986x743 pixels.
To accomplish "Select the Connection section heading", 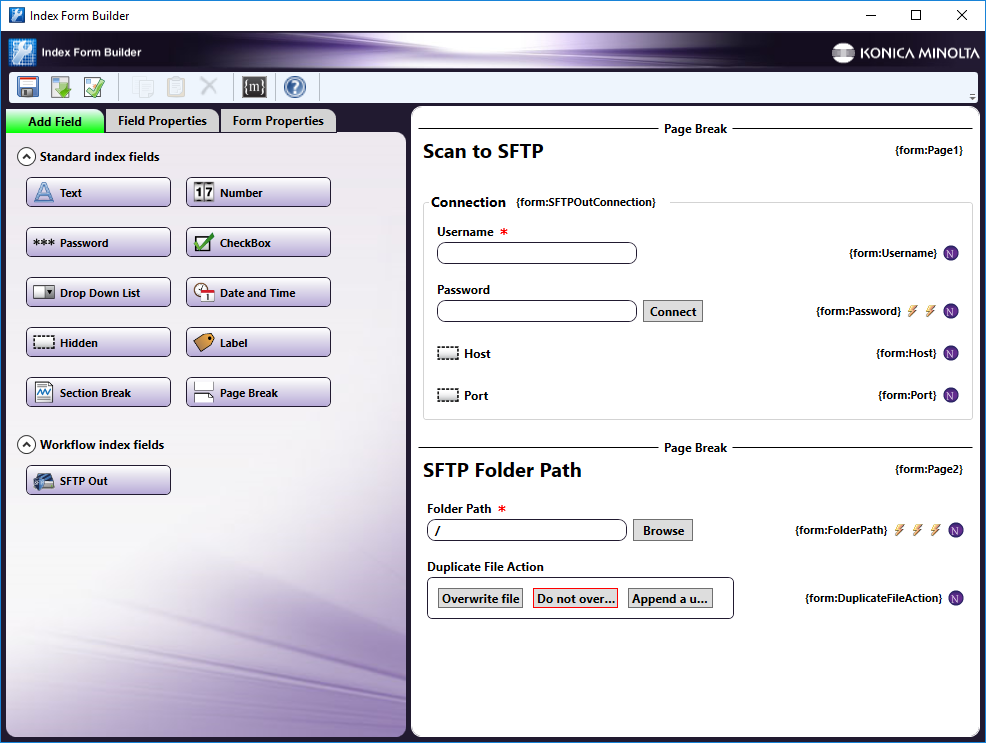I will point(468,202).
